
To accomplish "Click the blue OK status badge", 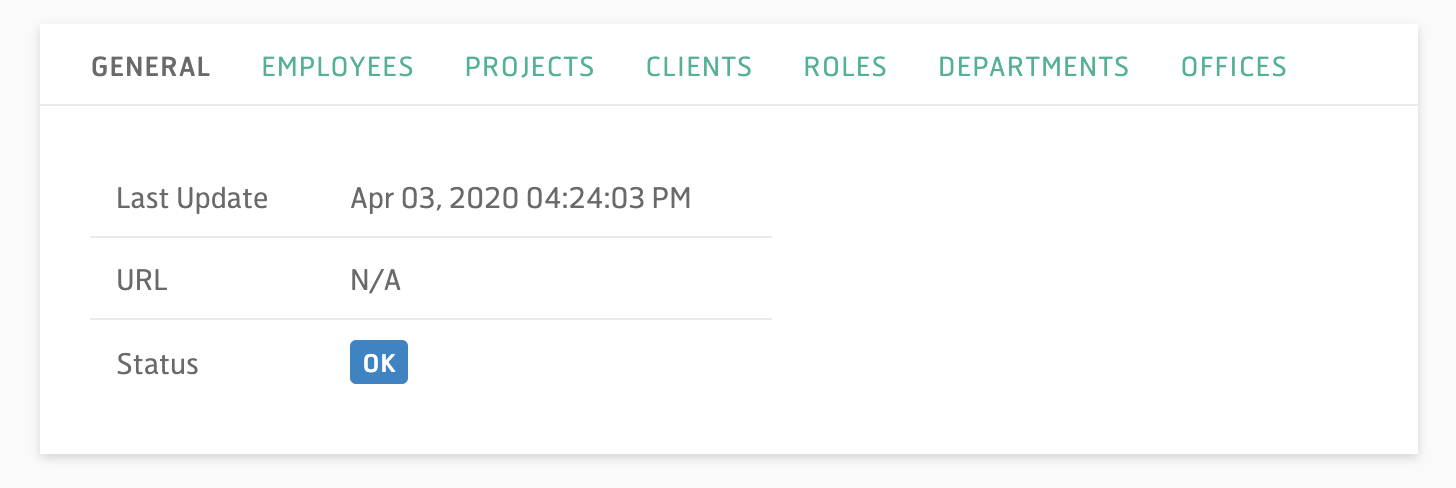I will coord(379,363).
